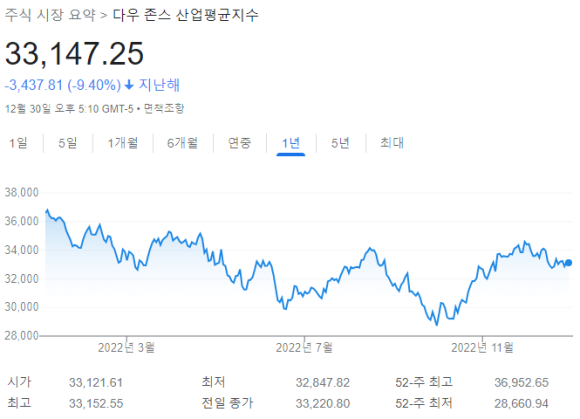Switch chart to 1개월 range

123,143
